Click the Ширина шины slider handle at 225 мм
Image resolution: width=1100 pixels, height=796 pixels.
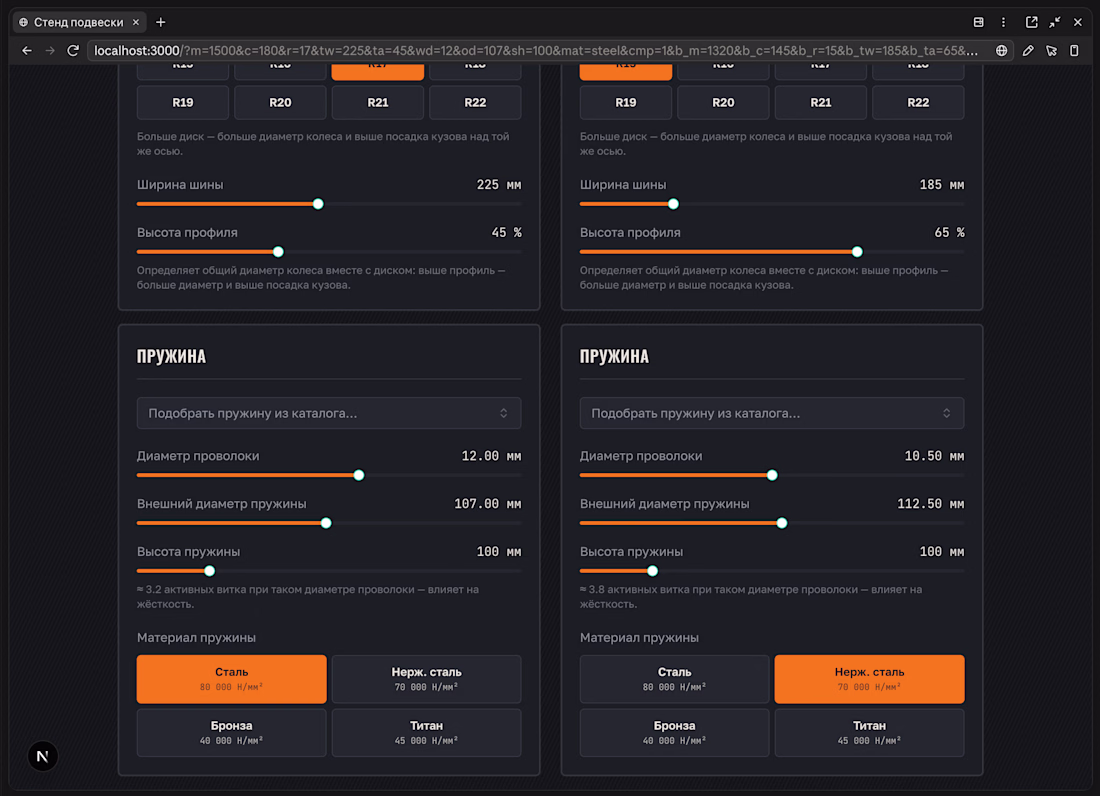(x=318, y=204)
